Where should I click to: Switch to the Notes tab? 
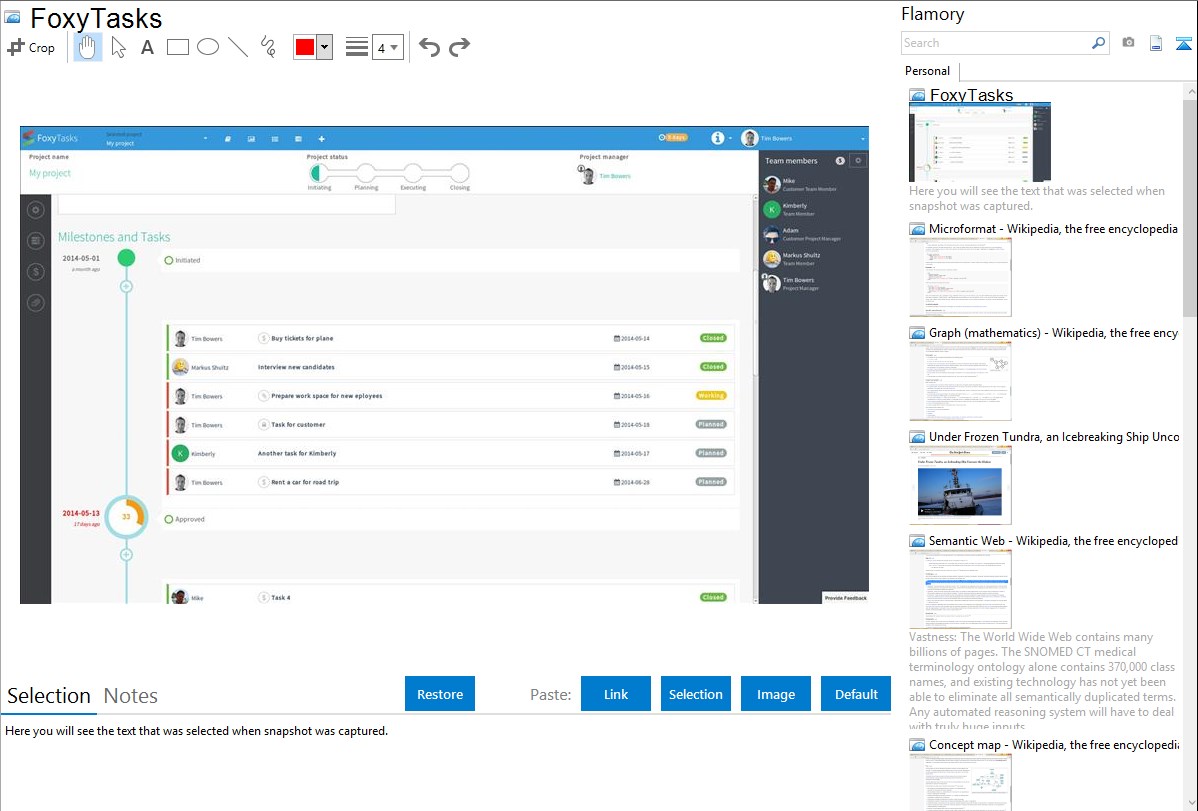(x=131, y=696)
